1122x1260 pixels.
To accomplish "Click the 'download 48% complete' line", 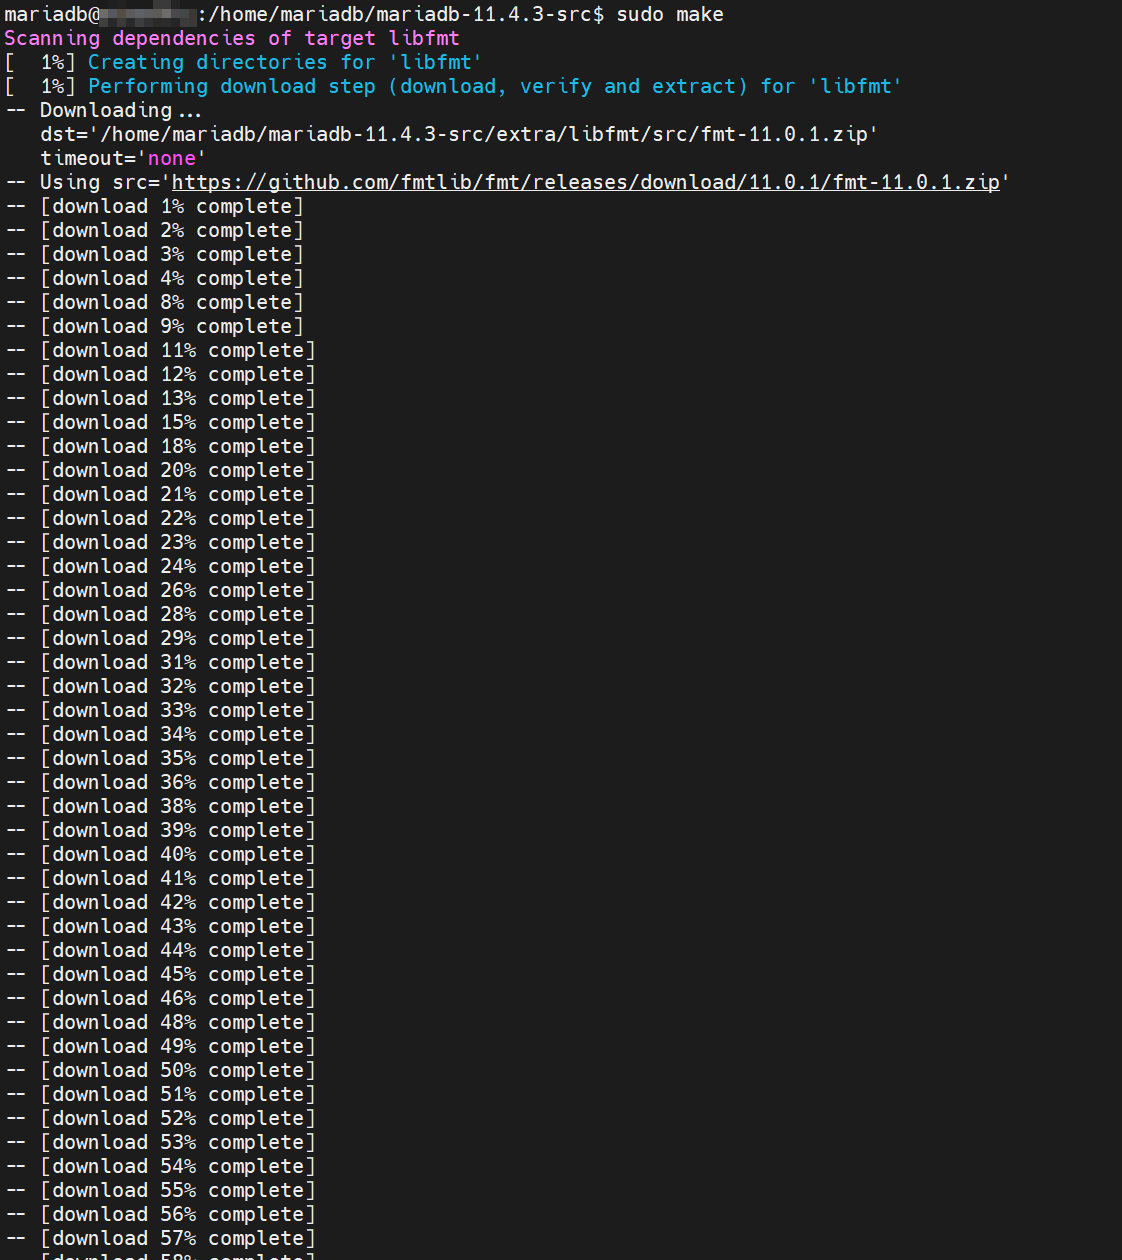I will click(161, 1023).
